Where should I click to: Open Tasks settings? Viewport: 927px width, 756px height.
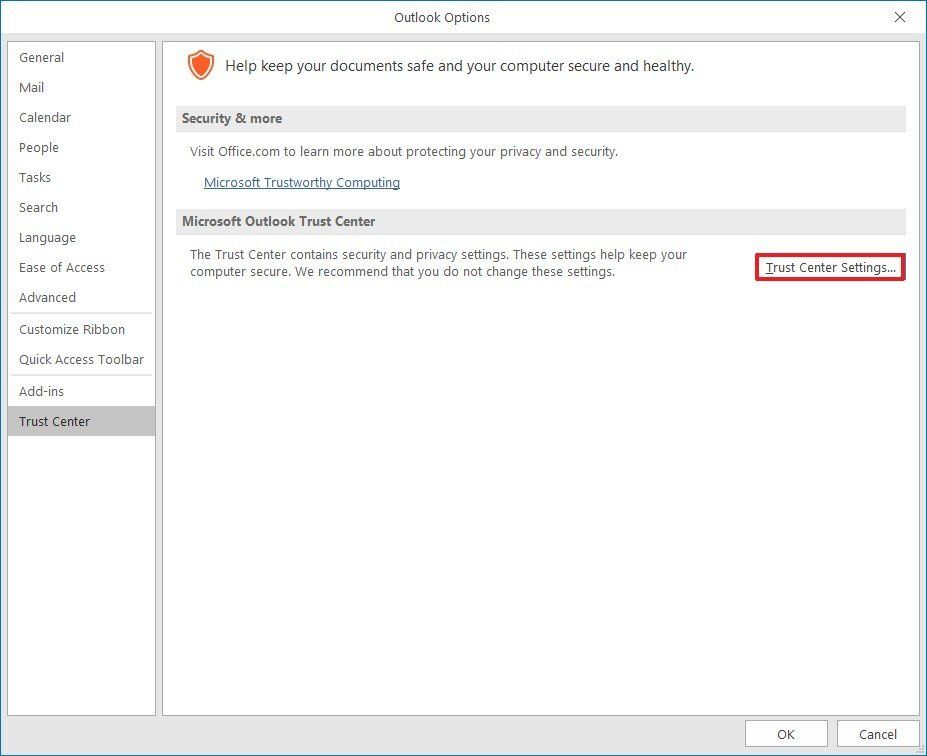(x=34, y=177)
